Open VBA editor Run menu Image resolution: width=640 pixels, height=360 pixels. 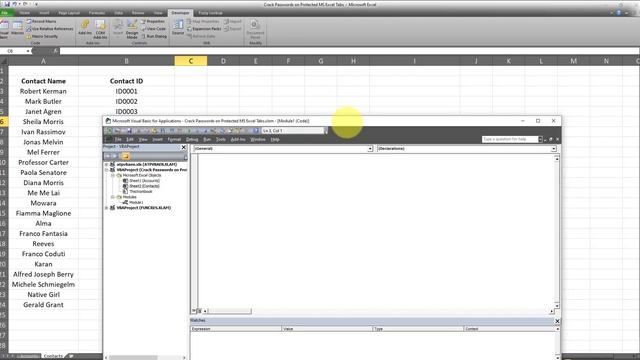tap(207, 139)
